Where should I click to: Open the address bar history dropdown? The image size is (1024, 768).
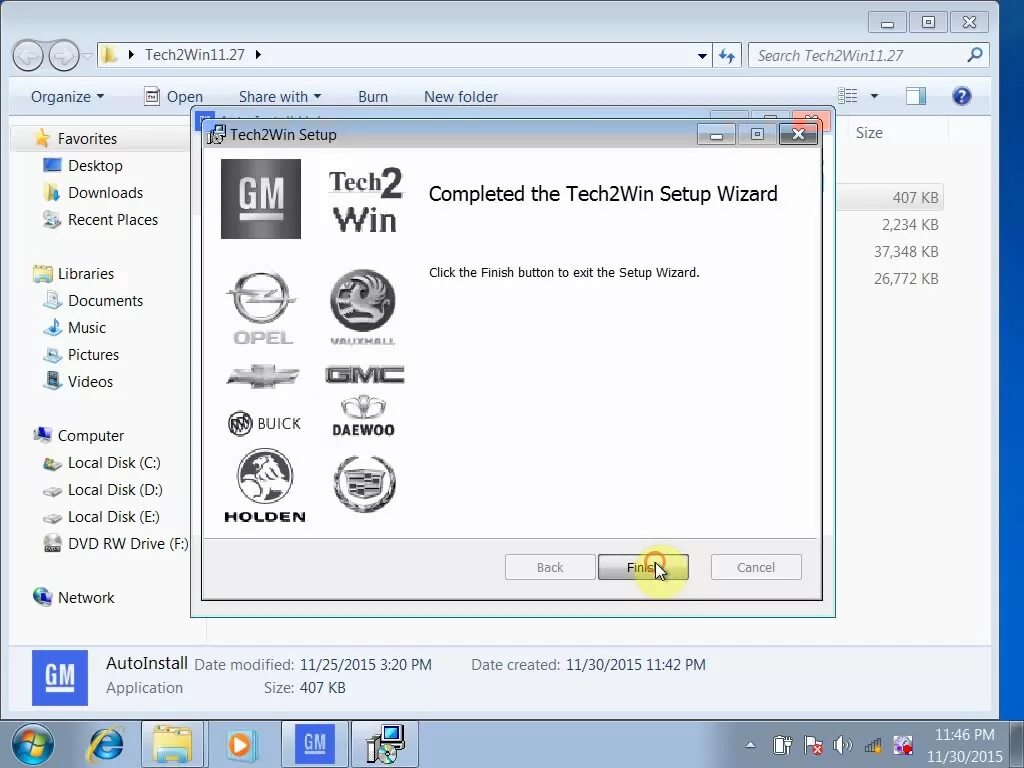pyautogui.click(x=702, y=56)
